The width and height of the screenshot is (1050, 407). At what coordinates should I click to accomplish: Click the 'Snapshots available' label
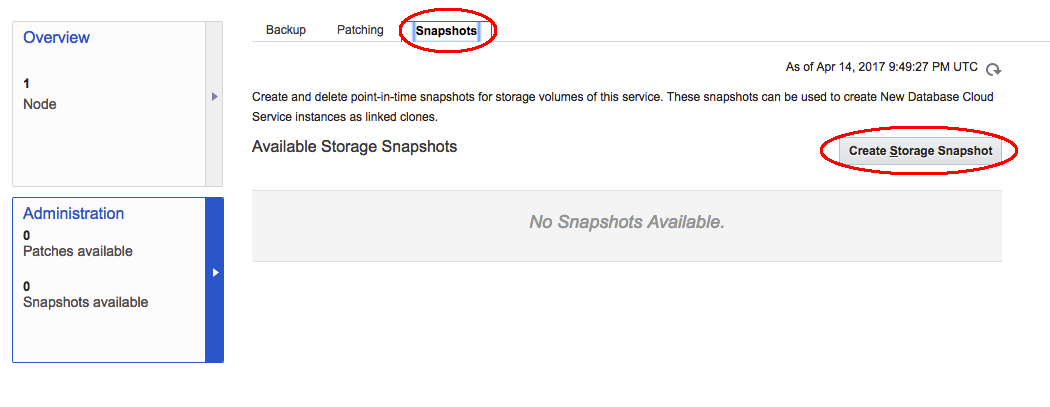[85, 301]
